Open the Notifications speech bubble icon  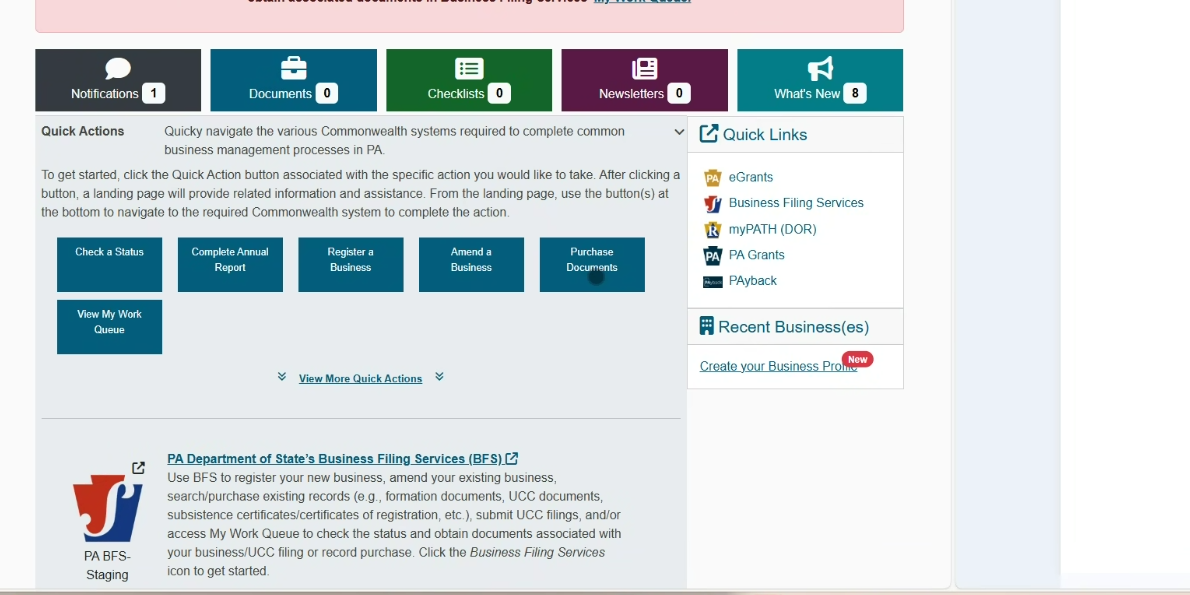tap(117, 68)
